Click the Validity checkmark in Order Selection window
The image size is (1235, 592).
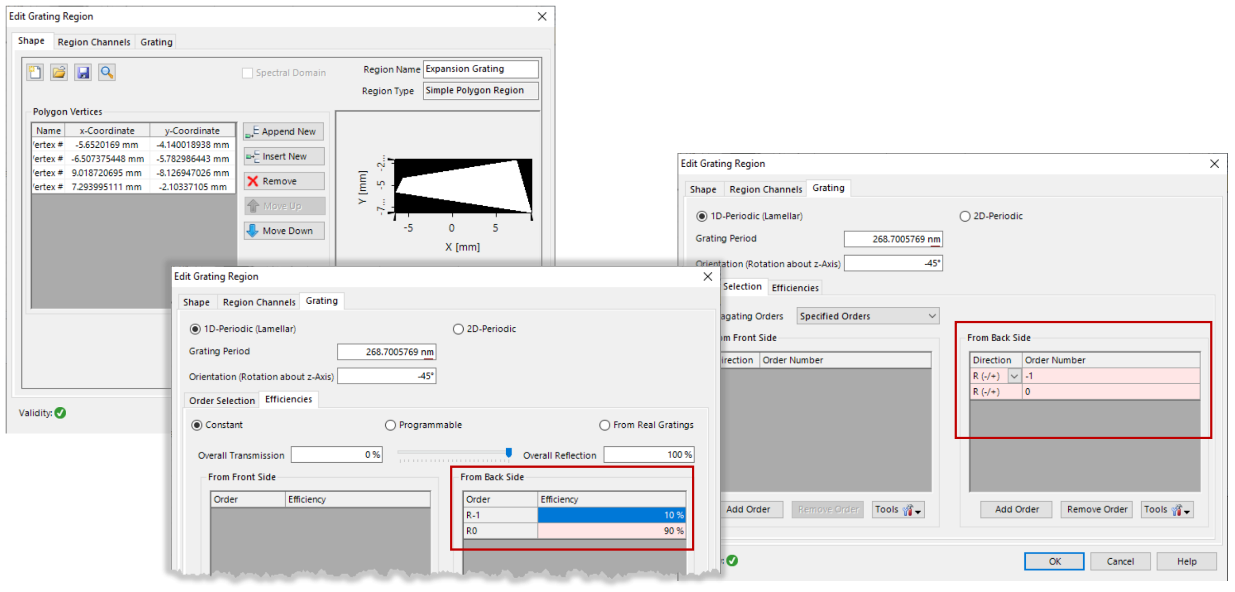(x=732, y=560)
